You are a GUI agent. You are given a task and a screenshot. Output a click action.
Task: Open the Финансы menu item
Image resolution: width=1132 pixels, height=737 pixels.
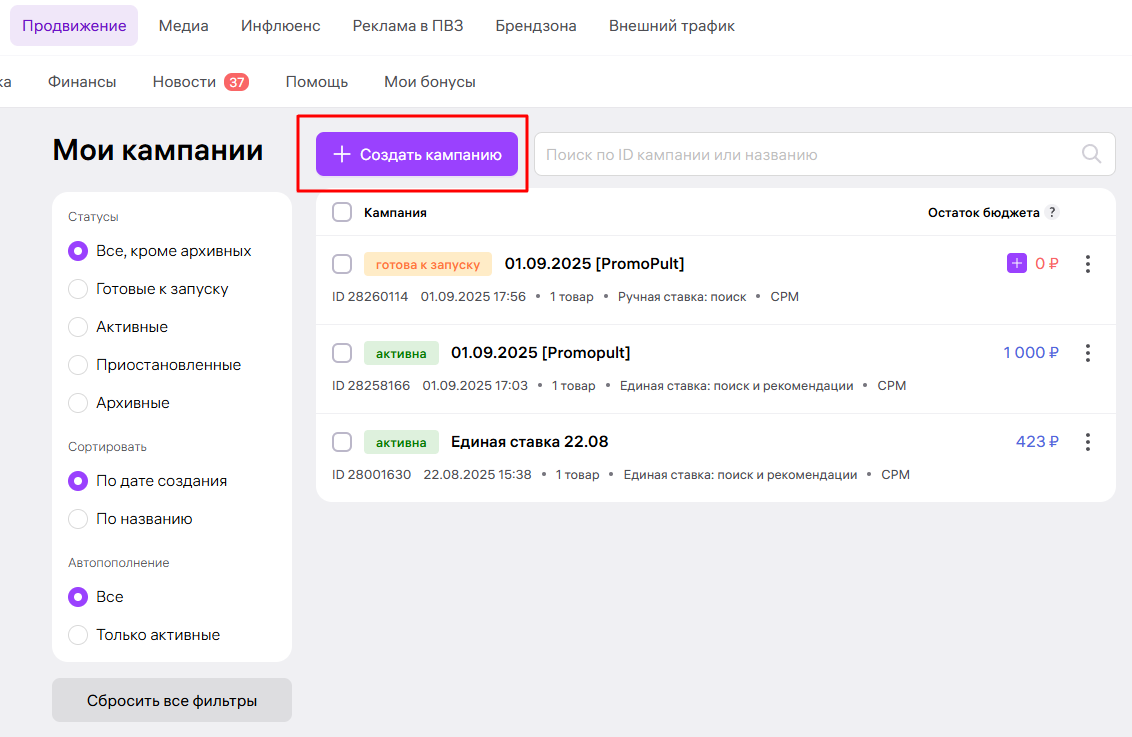(82, 82)
